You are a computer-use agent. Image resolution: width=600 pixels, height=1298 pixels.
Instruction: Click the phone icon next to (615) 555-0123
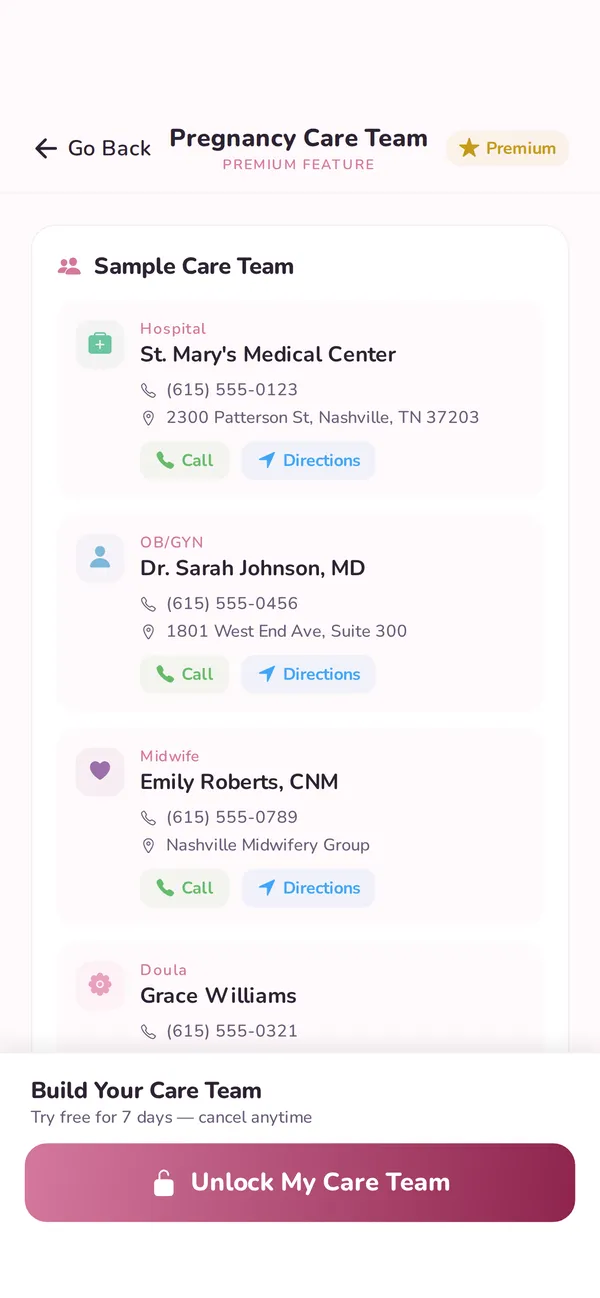click(x=150, y=390)
